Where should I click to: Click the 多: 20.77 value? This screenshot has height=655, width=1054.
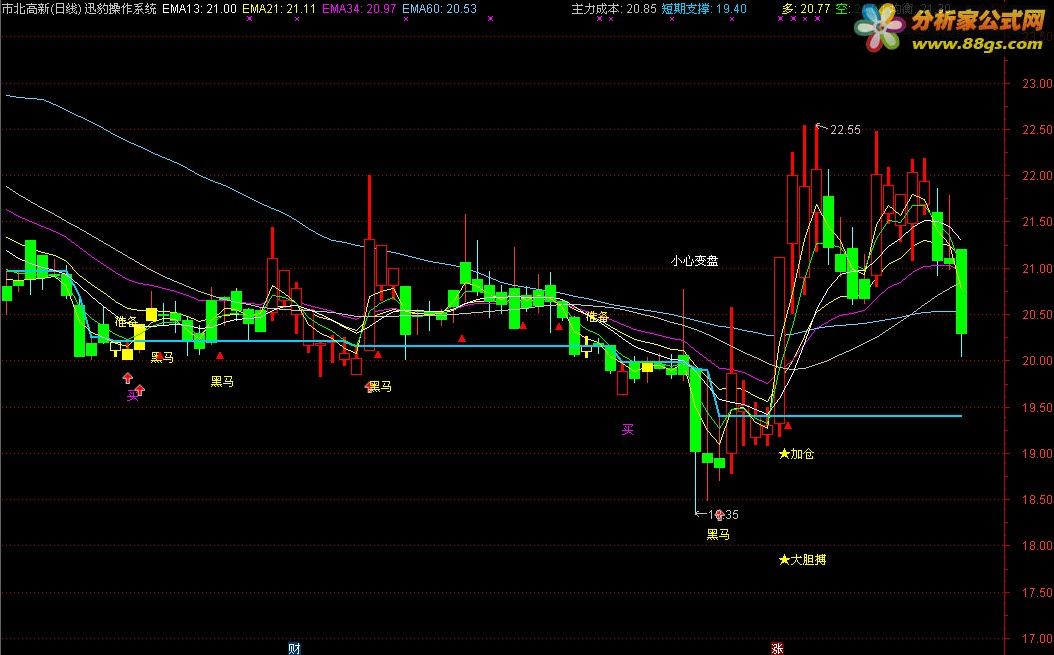pyautogui.click(x=806, y=9)
